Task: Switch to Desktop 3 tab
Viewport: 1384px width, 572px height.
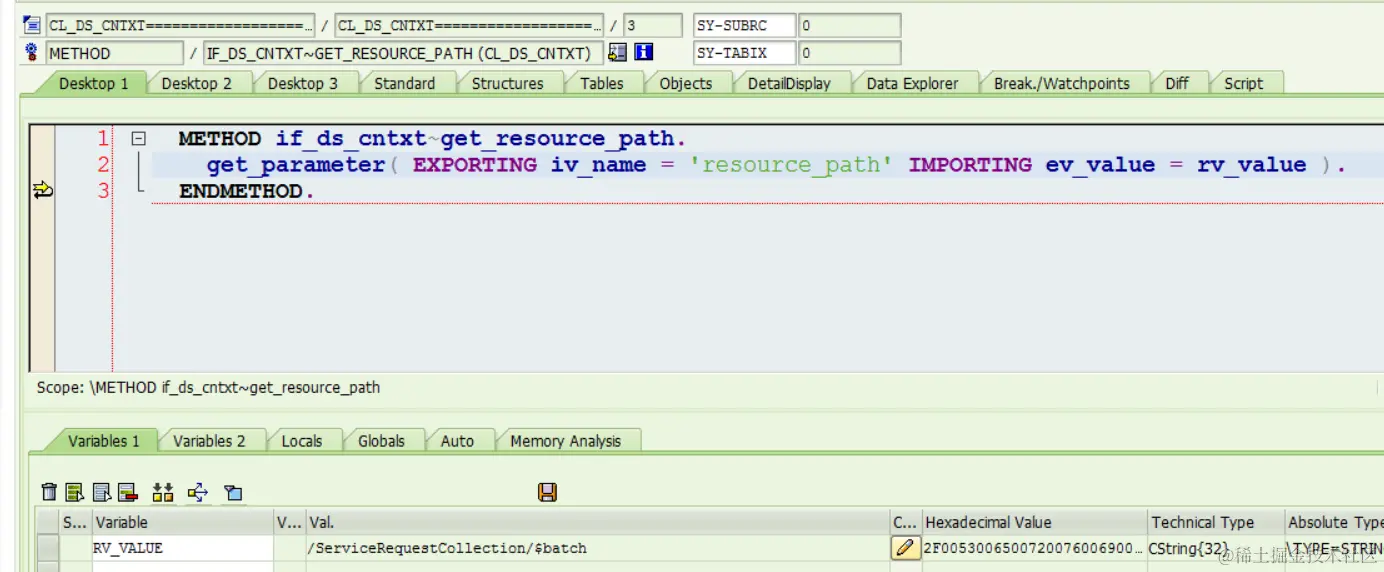Action: 302,83
